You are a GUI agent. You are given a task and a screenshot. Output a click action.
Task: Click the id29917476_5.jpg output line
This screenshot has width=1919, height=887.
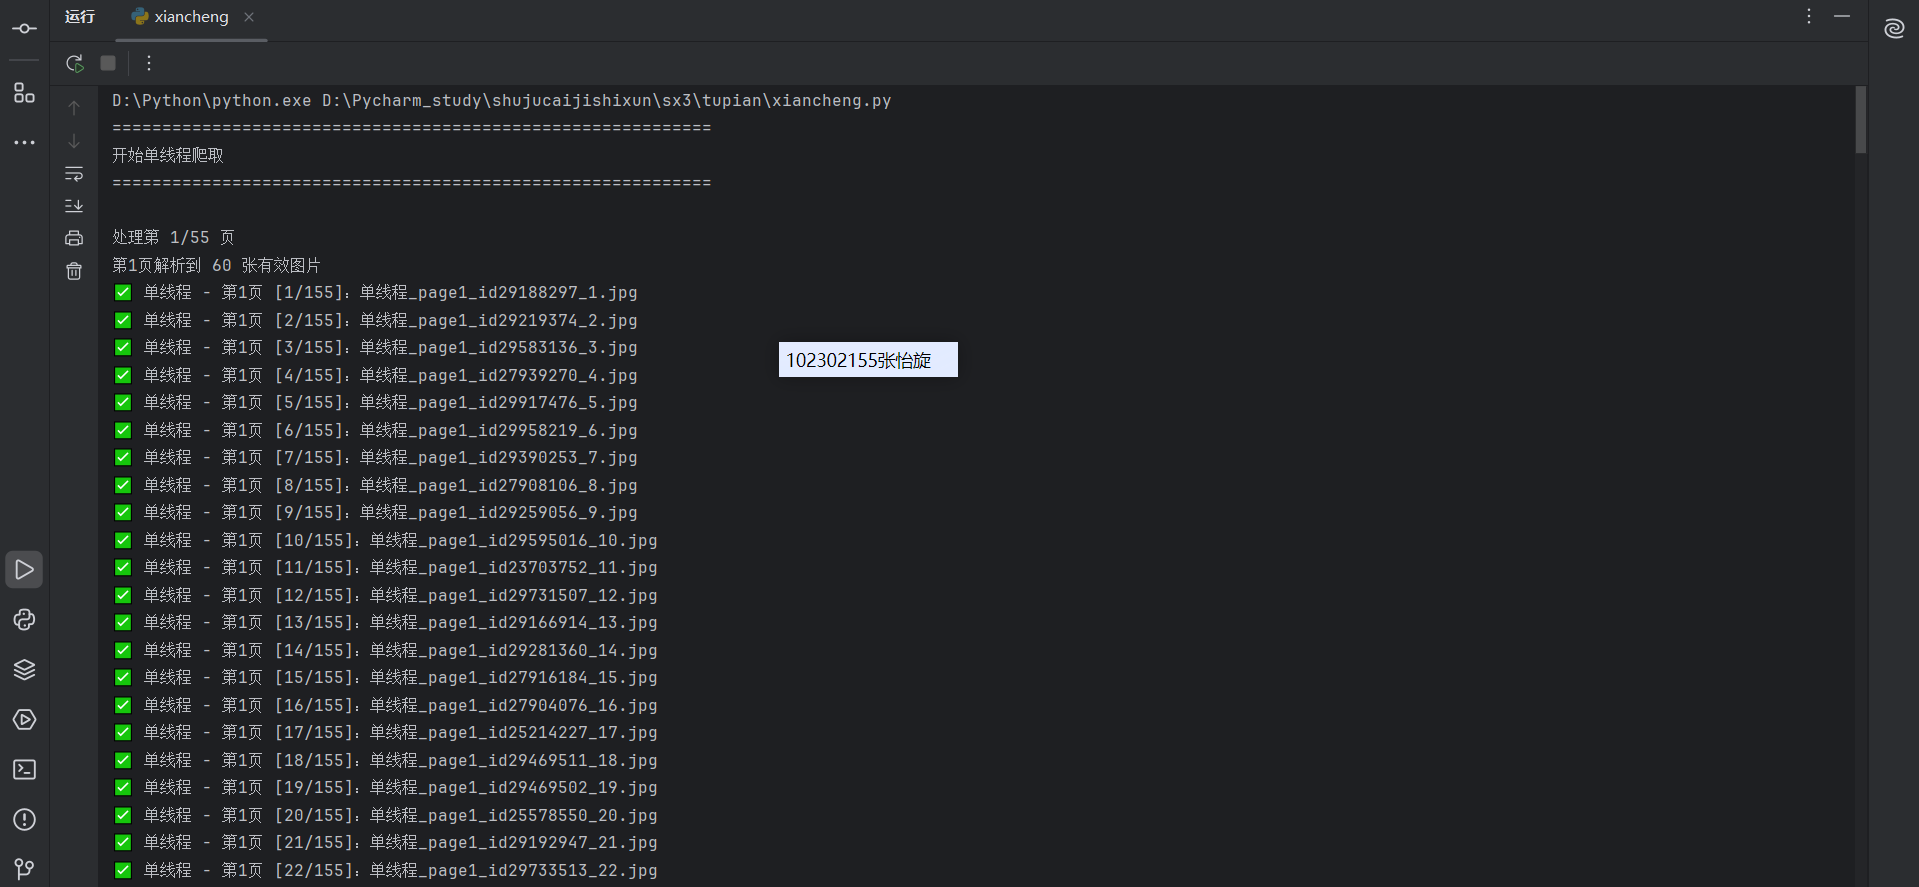pos(376,402)
